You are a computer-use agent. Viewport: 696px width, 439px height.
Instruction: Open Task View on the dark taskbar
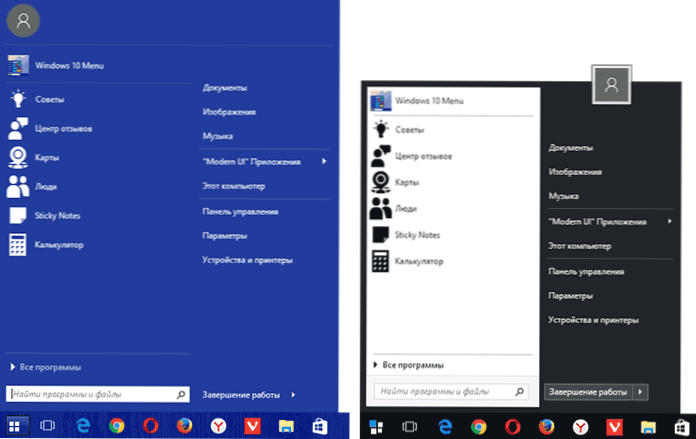(409, 427)
